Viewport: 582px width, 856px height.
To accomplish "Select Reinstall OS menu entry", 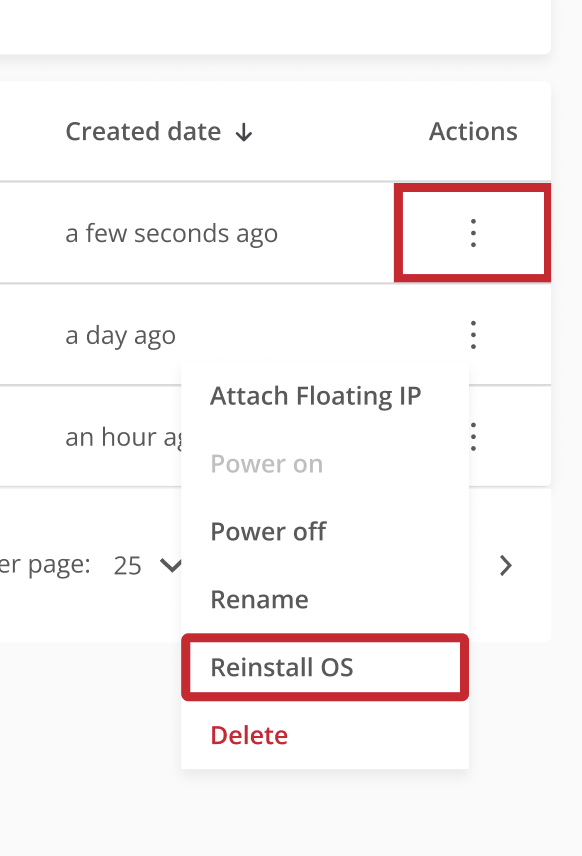I will tap(325, 667).
